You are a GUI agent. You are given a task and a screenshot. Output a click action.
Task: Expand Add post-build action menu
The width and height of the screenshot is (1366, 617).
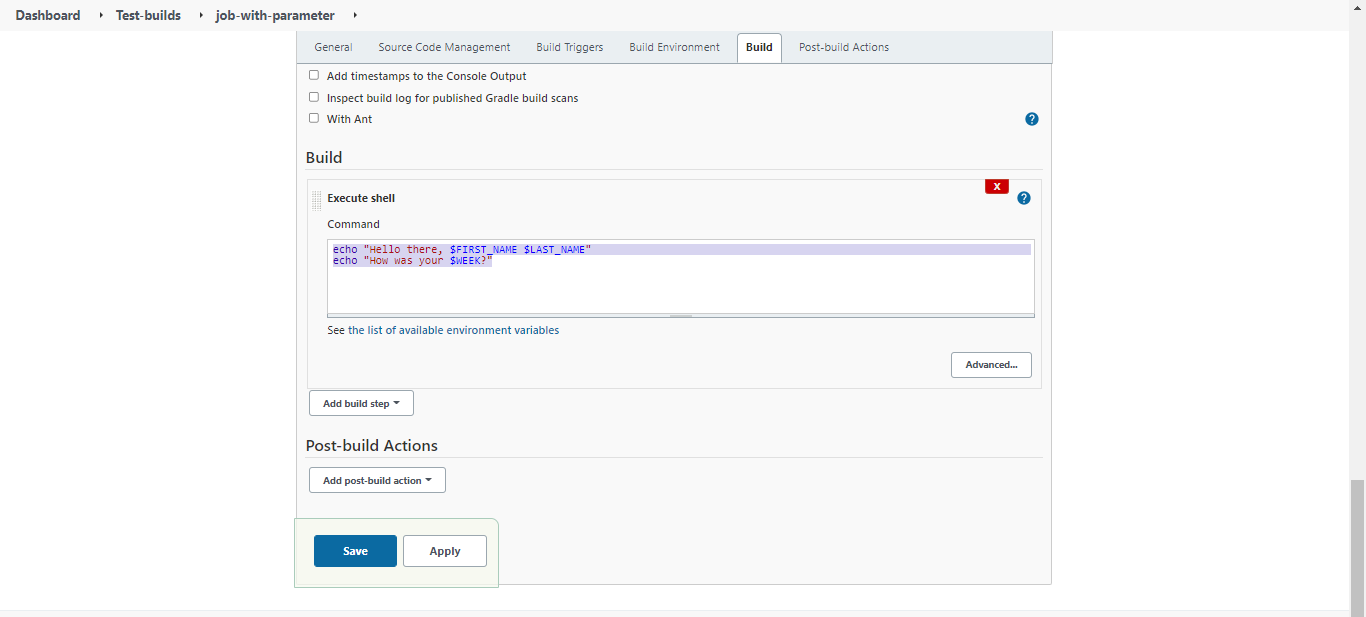tap(377, 480)
